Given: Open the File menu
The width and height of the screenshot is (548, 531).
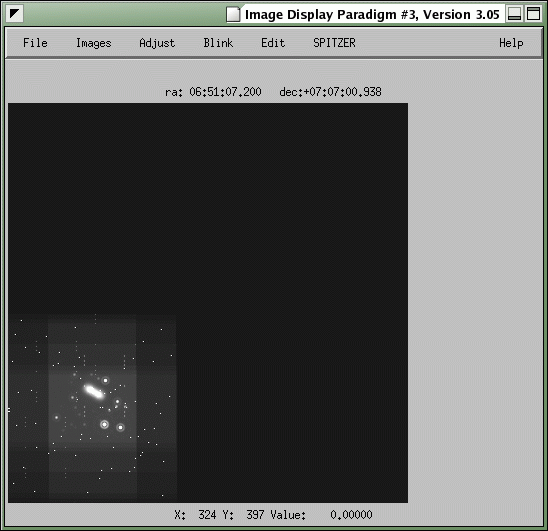Looking at the screenshot, I should coord(35,43).
